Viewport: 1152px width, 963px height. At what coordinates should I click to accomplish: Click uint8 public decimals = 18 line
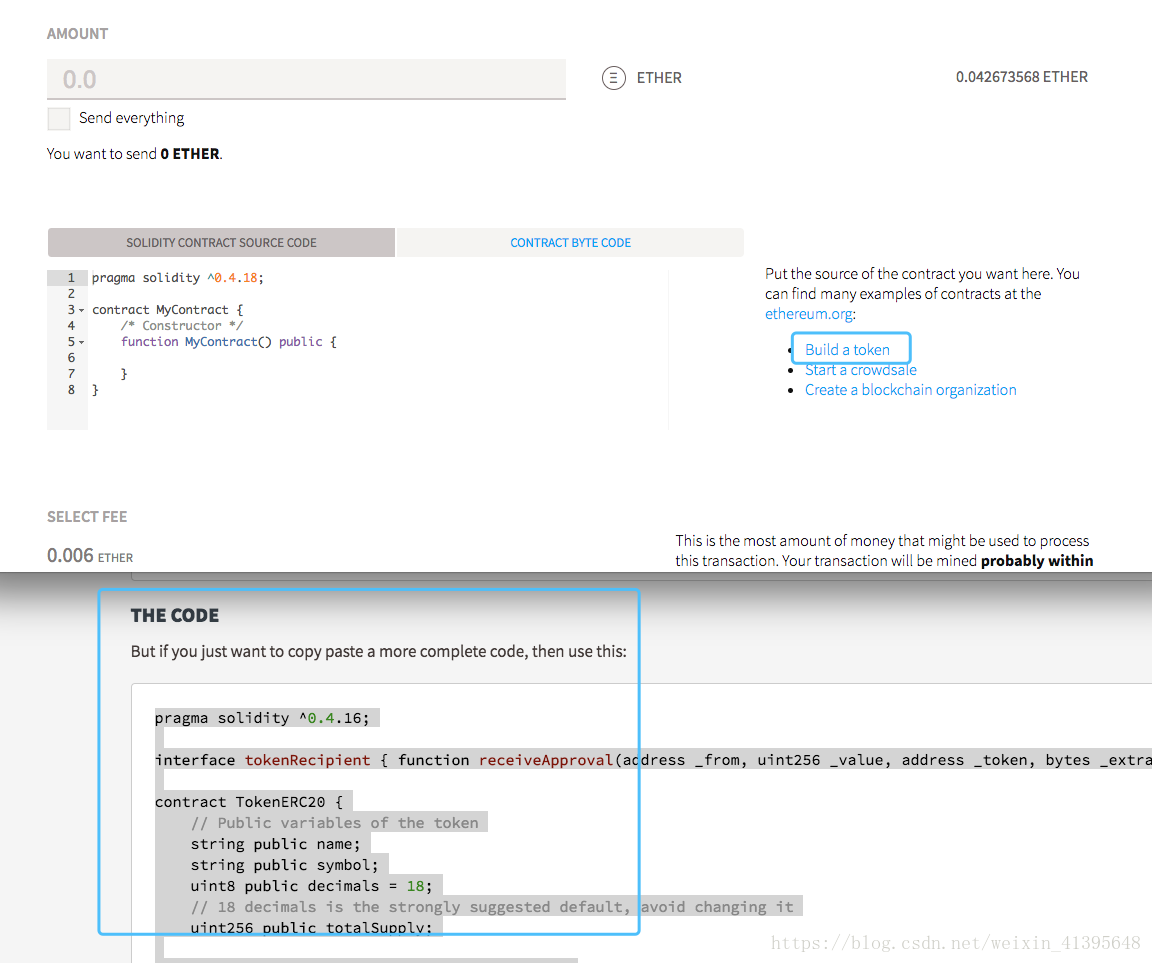click(x=312, y=886)
